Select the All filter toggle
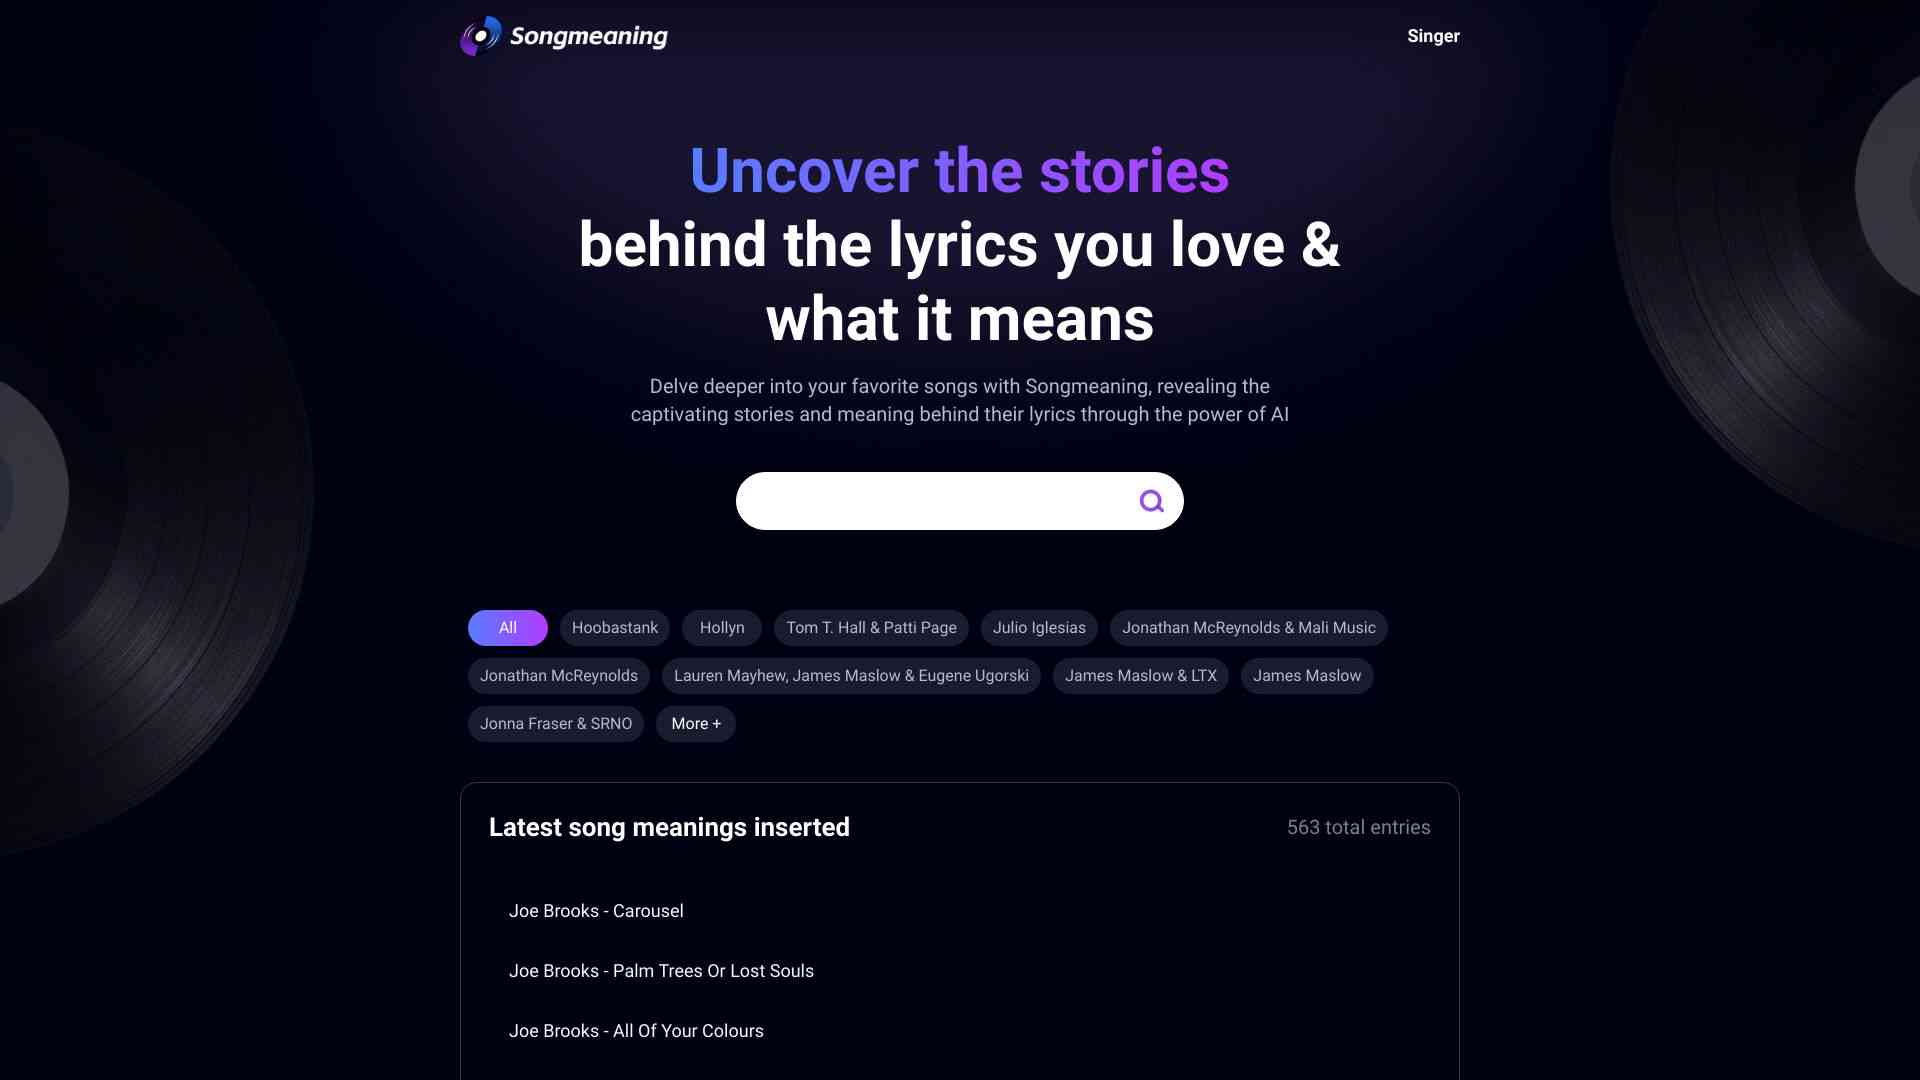 [508, 628]
